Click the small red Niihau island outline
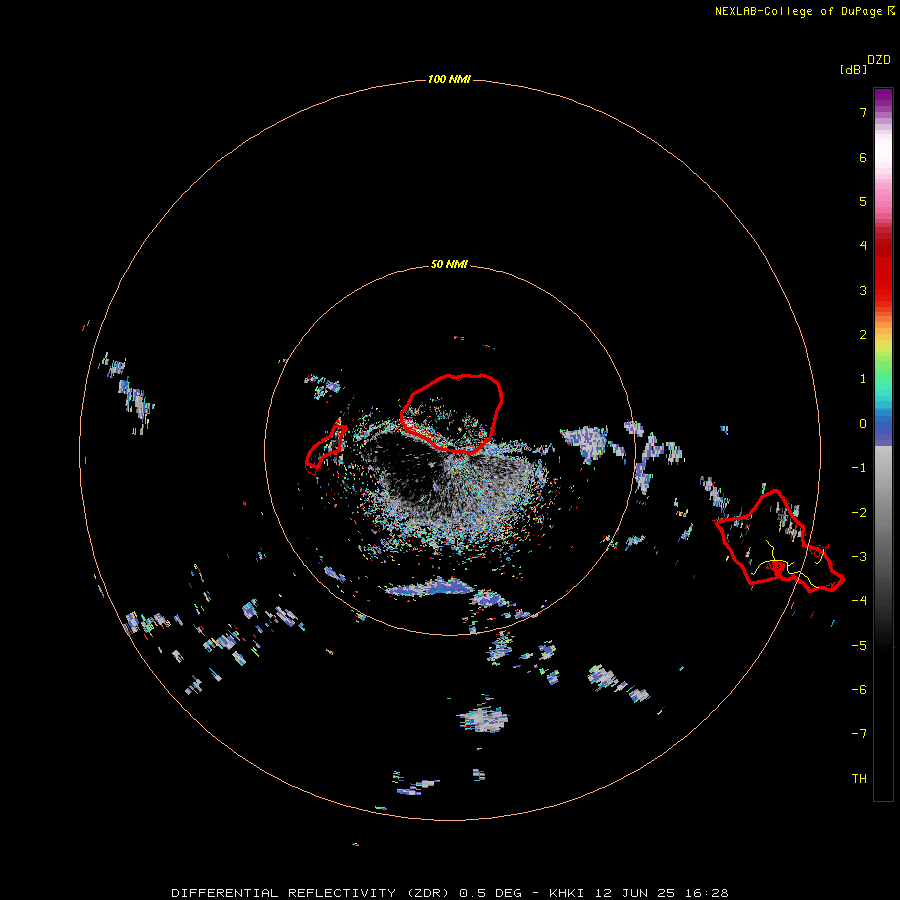Viewport: 900px width, 900px height. point(326,449)
